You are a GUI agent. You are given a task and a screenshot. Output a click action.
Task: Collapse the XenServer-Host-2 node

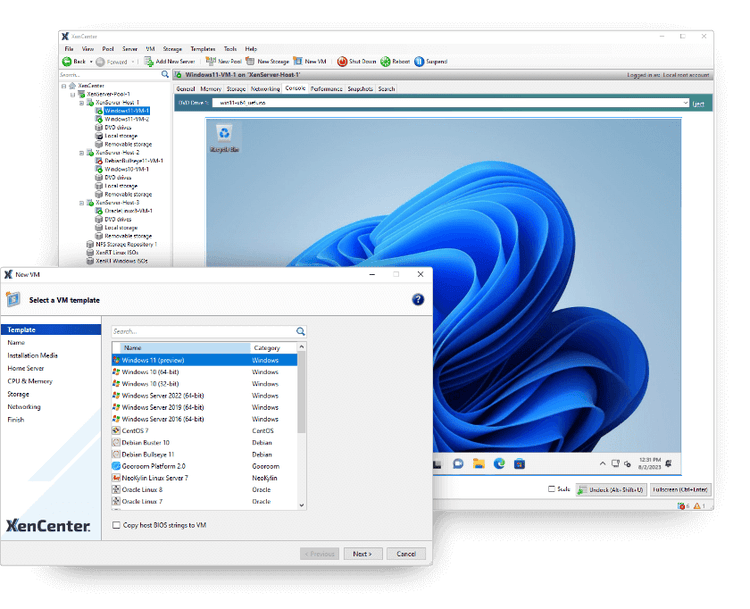coord(81,153)
